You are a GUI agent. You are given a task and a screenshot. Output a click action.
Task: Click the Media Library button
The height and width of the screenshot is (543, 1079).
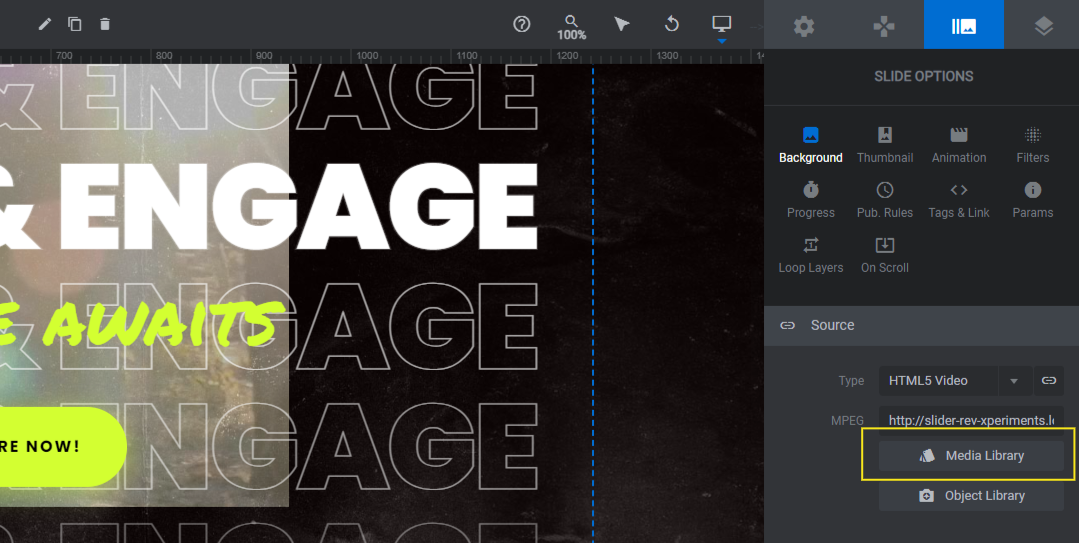point(971,456)
